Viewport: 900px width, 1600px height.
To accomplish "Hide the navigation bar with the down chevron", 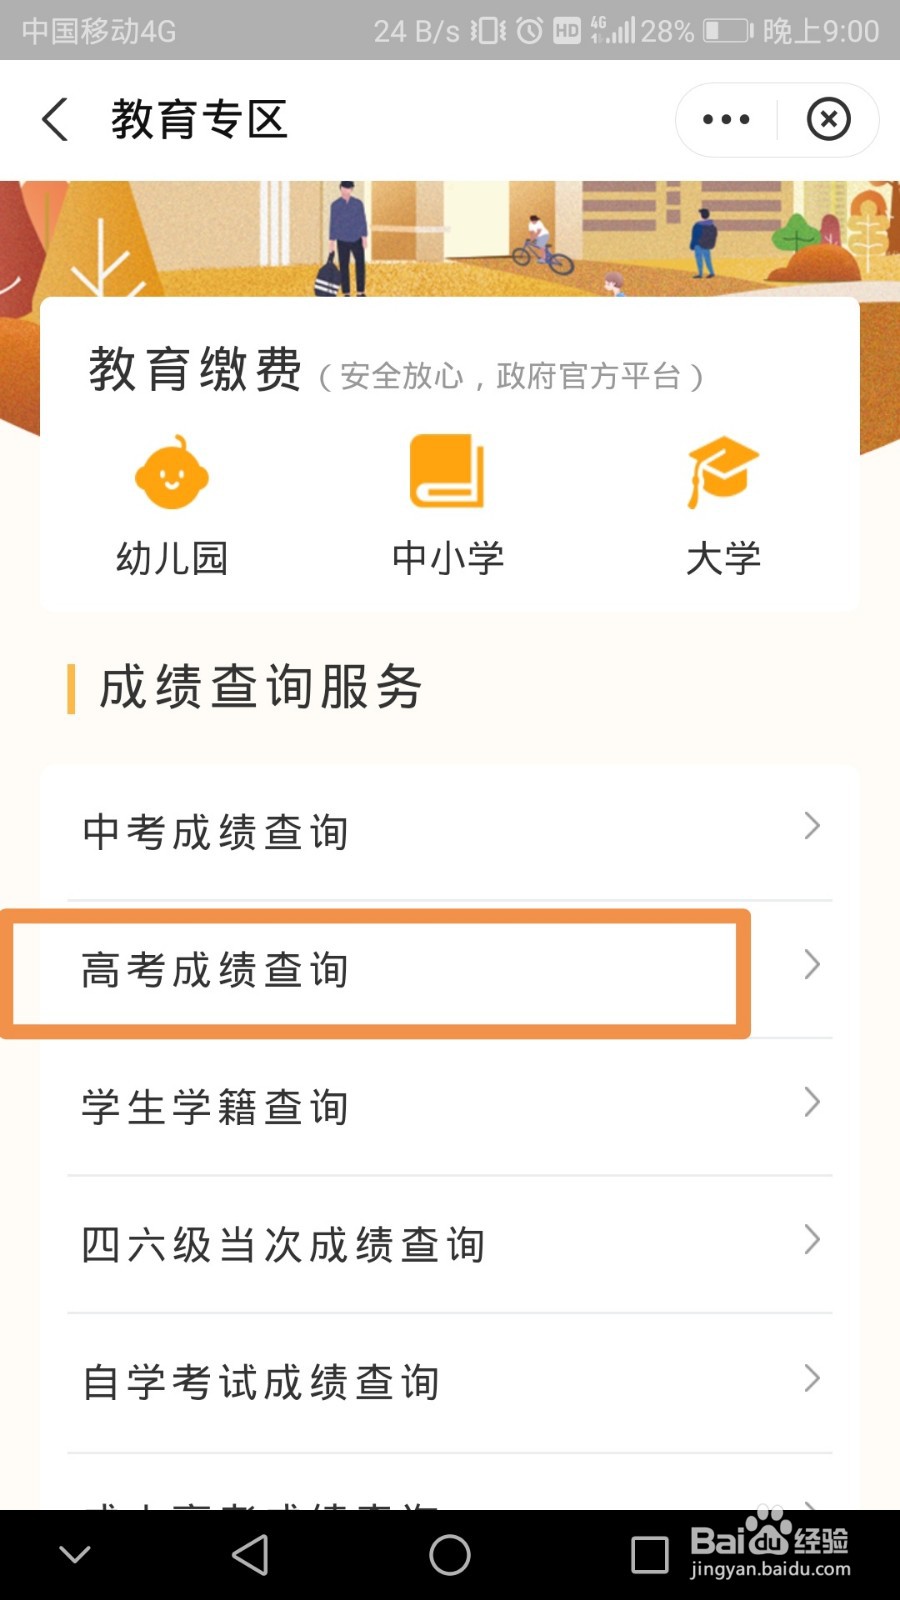I will (x=75, y=1555).
